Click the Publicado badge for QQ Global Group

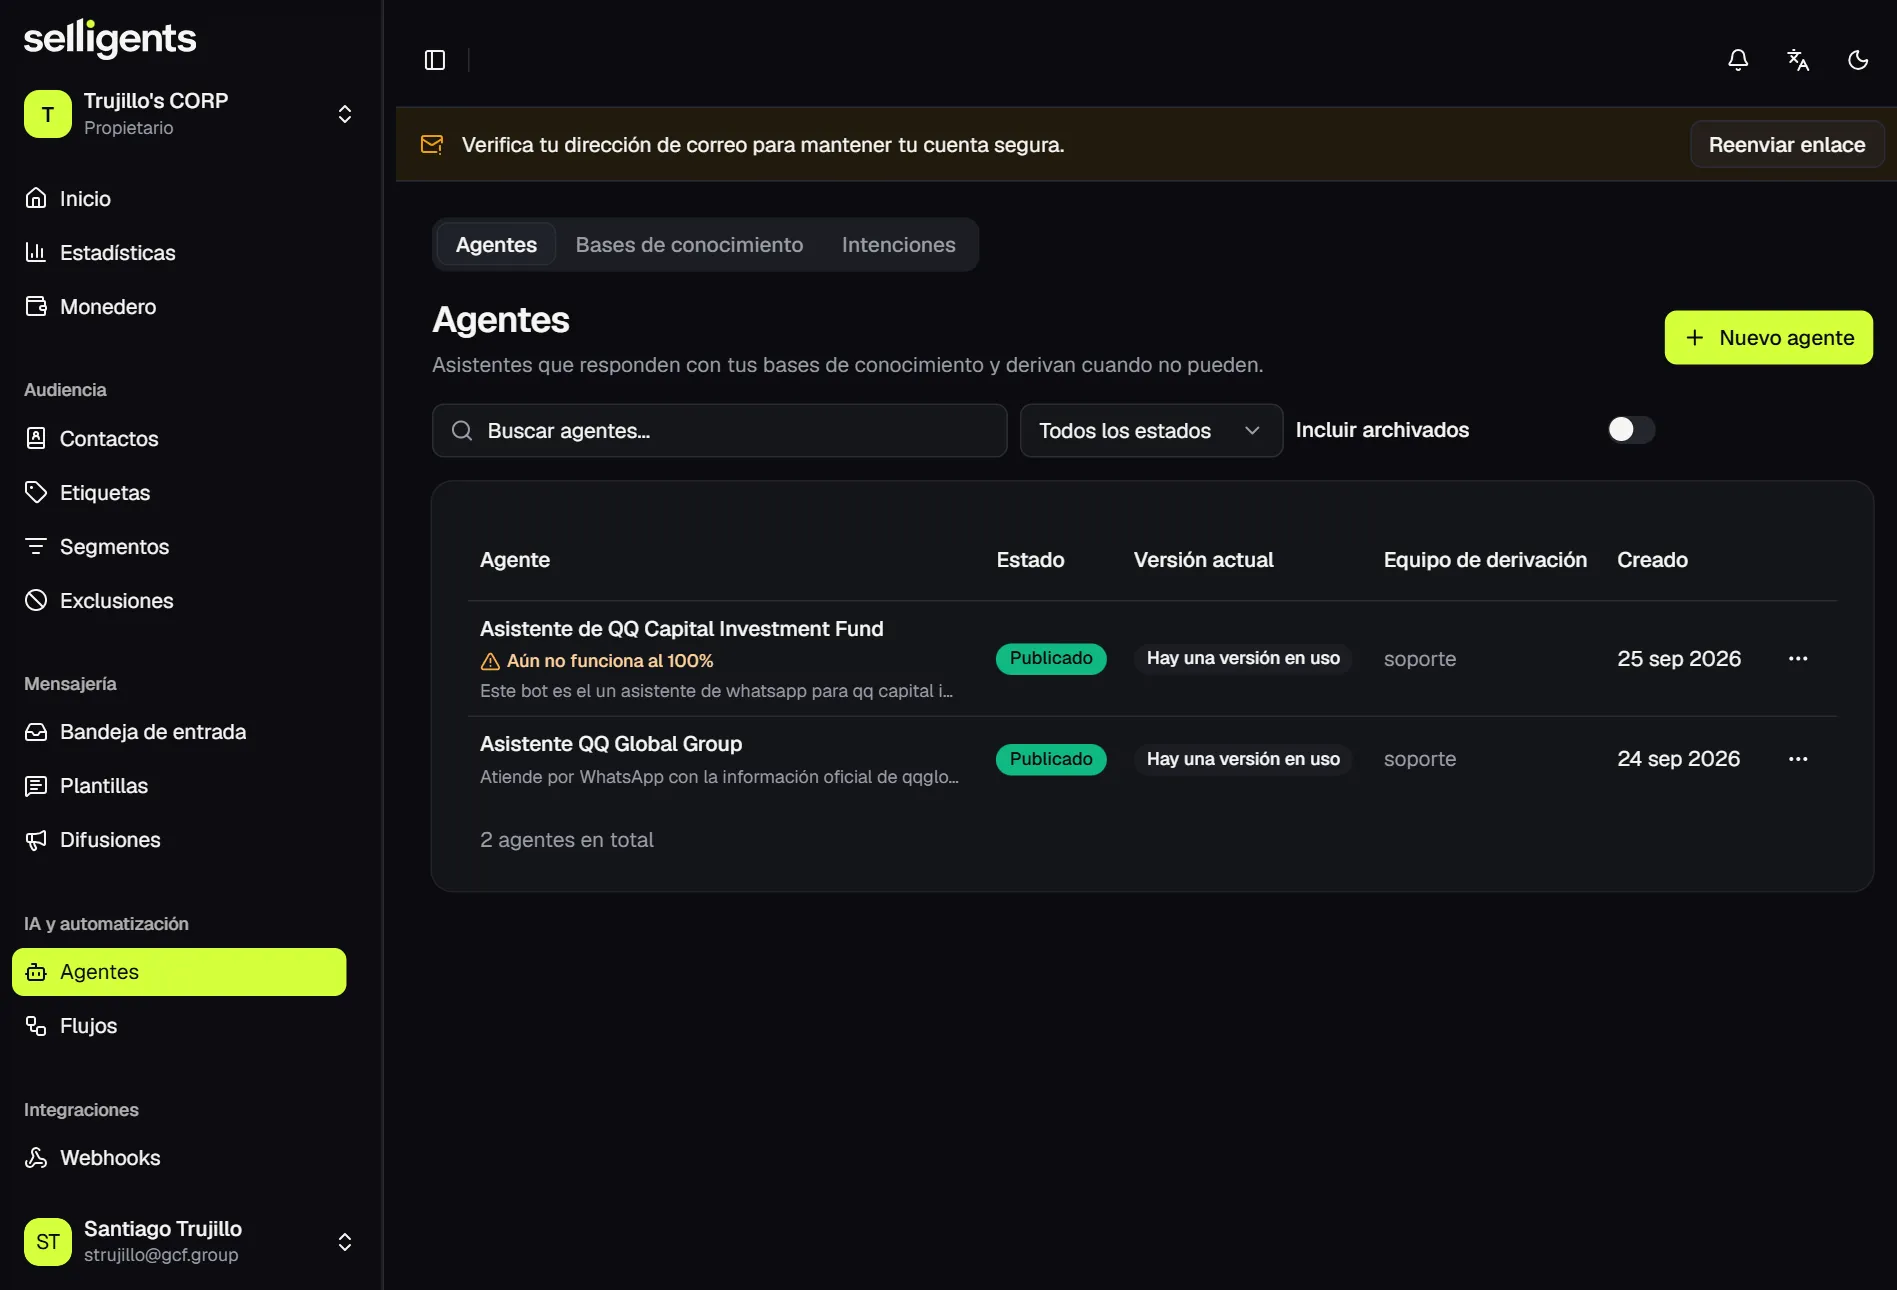(1050, 759)
